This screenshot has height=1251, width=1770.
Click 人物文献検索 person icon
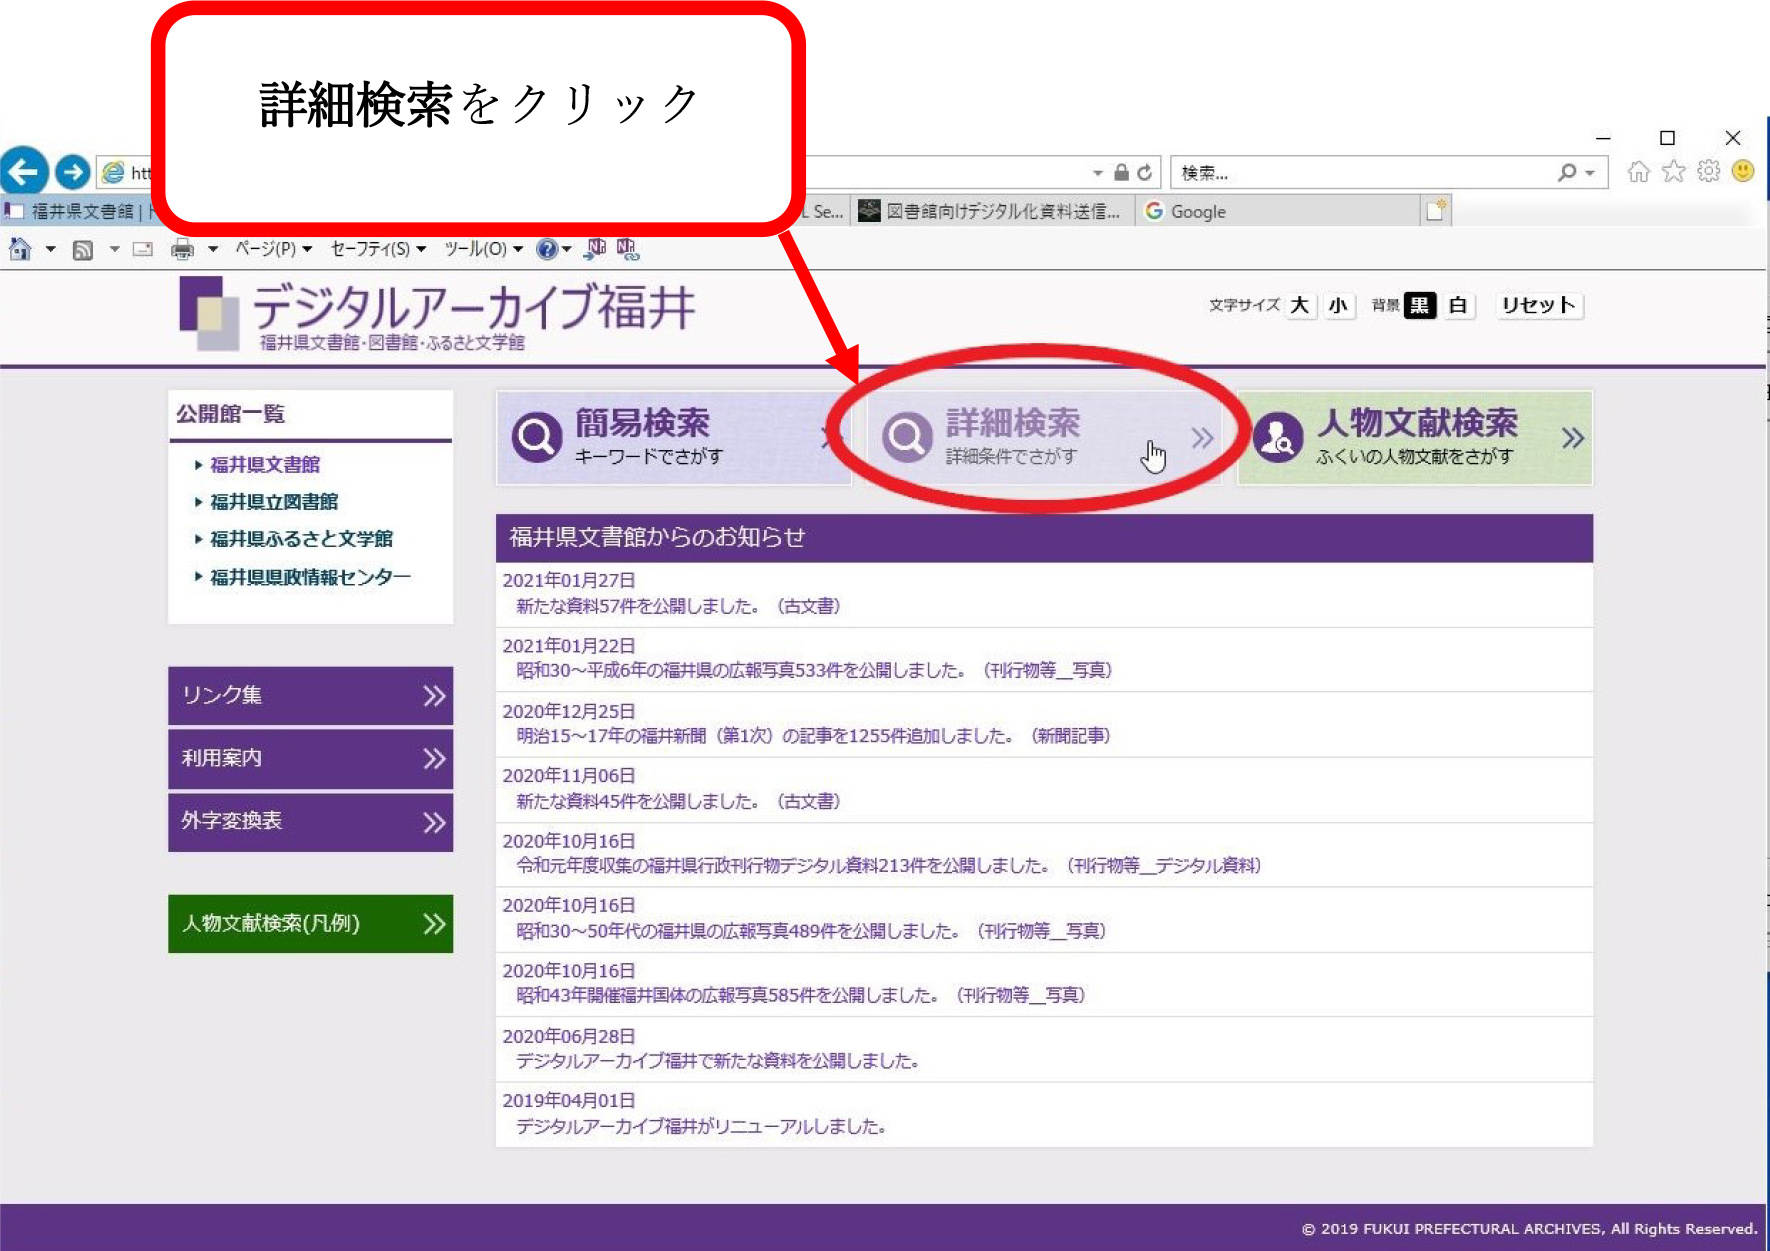pos(1278,438)
